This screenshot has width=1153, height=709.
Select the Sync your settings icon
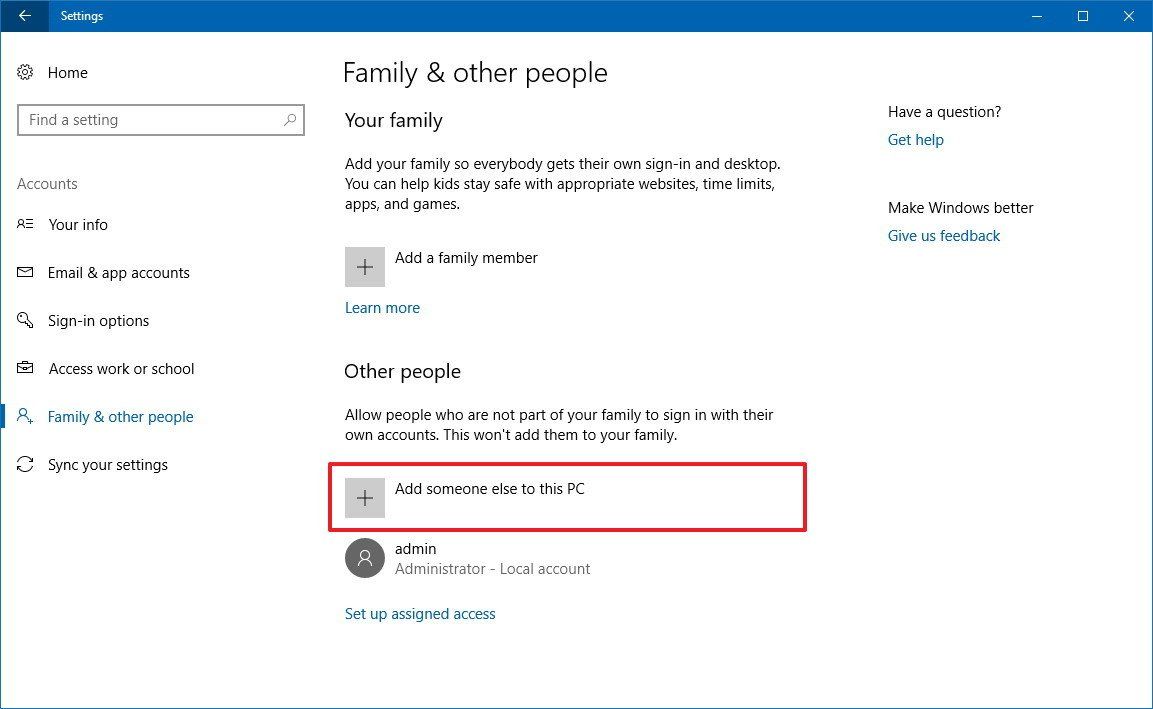point(26,464)
